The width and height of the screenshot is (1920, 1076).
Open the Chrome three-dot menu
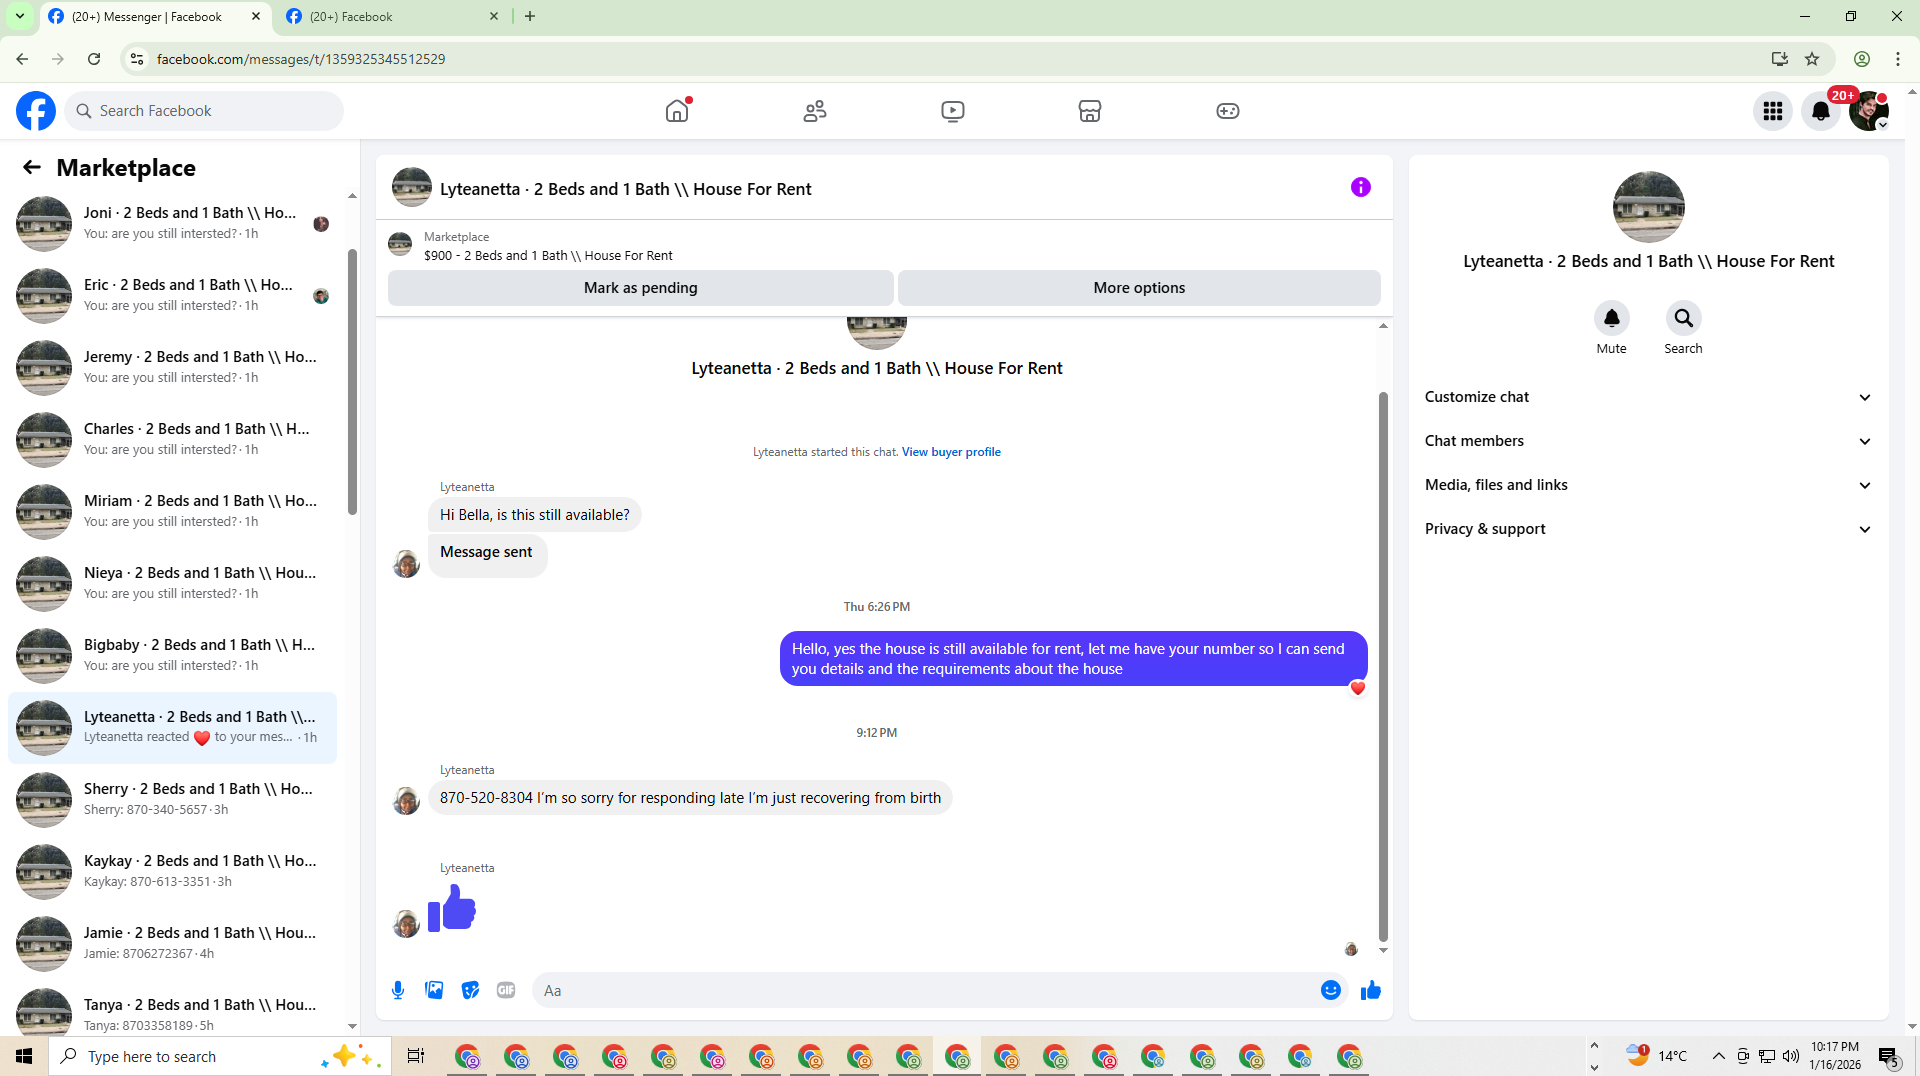(1898, 59)
